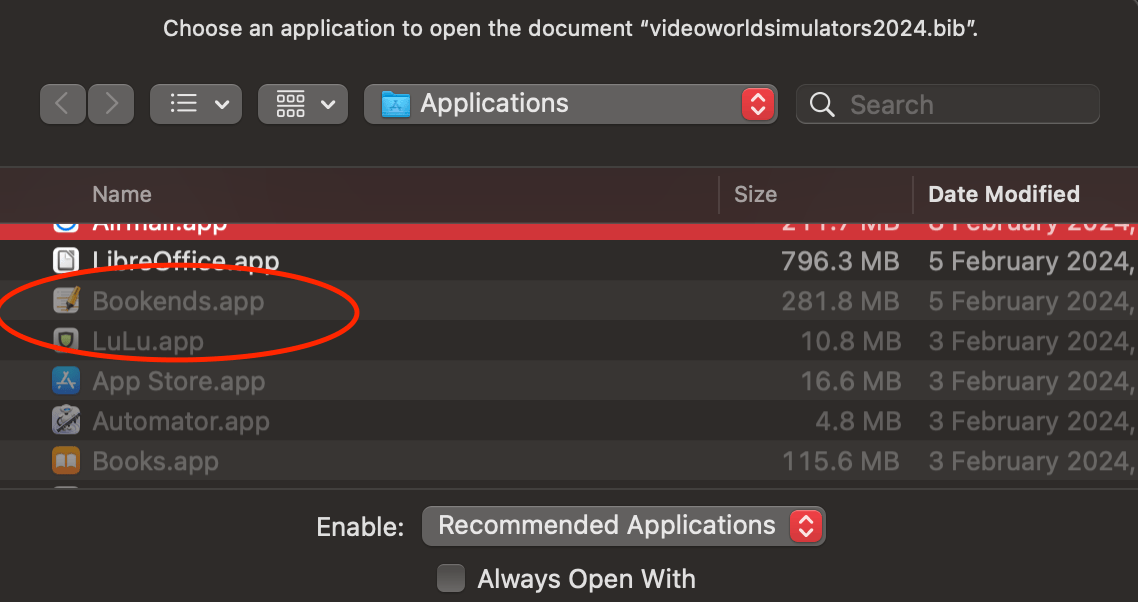Click the 796.3 MB size value

[840, 261]
